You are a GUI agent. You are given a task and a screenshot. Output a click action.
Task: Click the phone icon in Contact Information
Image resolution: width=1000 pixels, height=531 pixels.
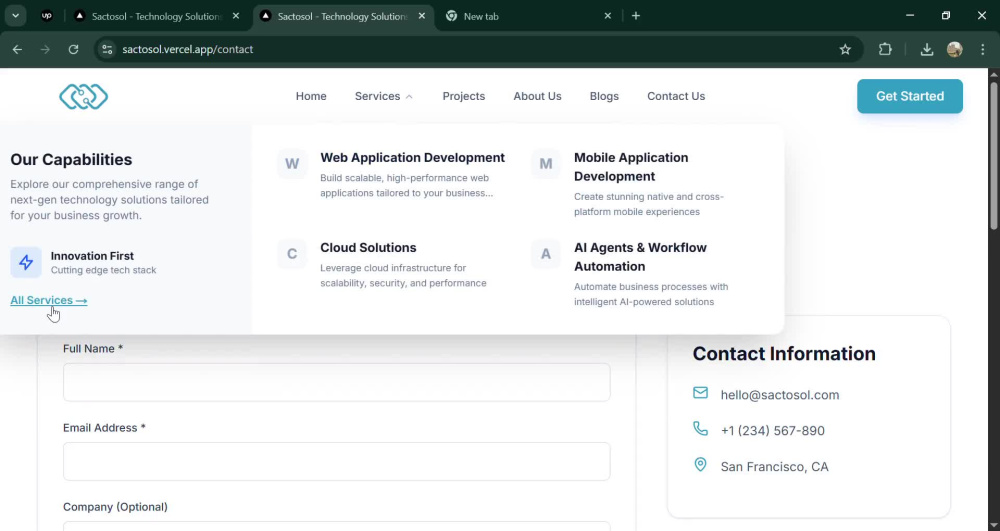700,428
